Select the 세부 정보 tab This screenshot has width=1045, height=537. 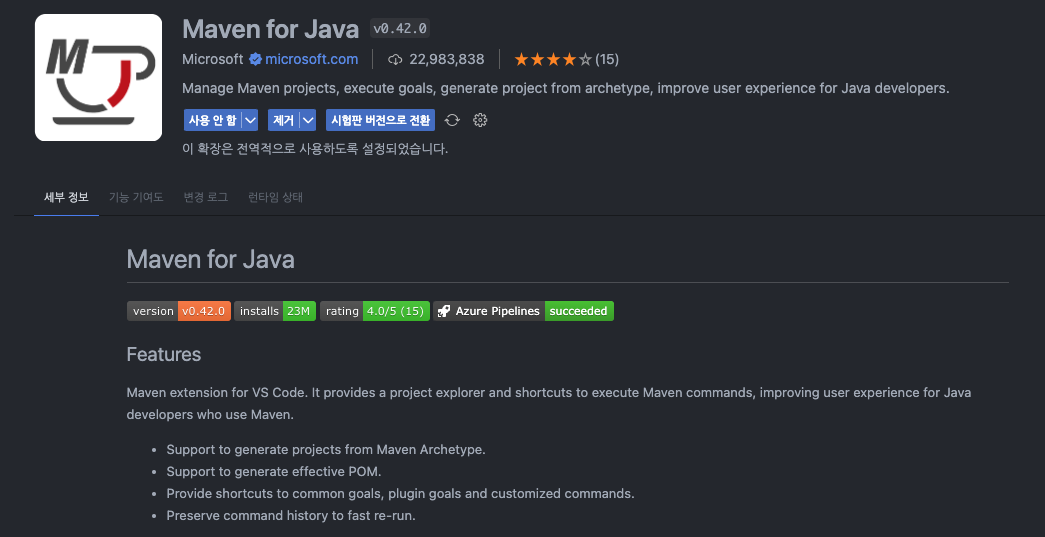point(66,197)
